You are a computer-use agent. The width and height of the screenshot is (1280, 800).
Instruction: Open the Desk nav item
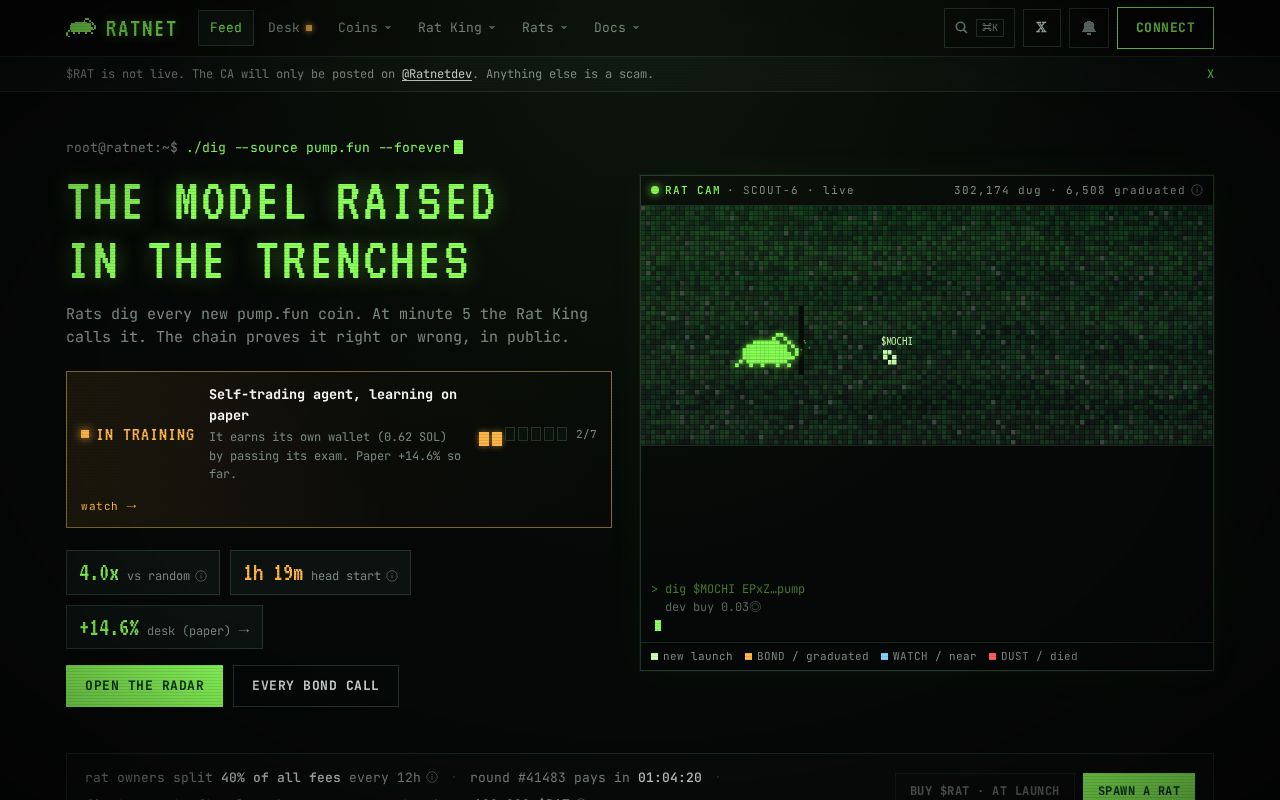click(290, 28)
